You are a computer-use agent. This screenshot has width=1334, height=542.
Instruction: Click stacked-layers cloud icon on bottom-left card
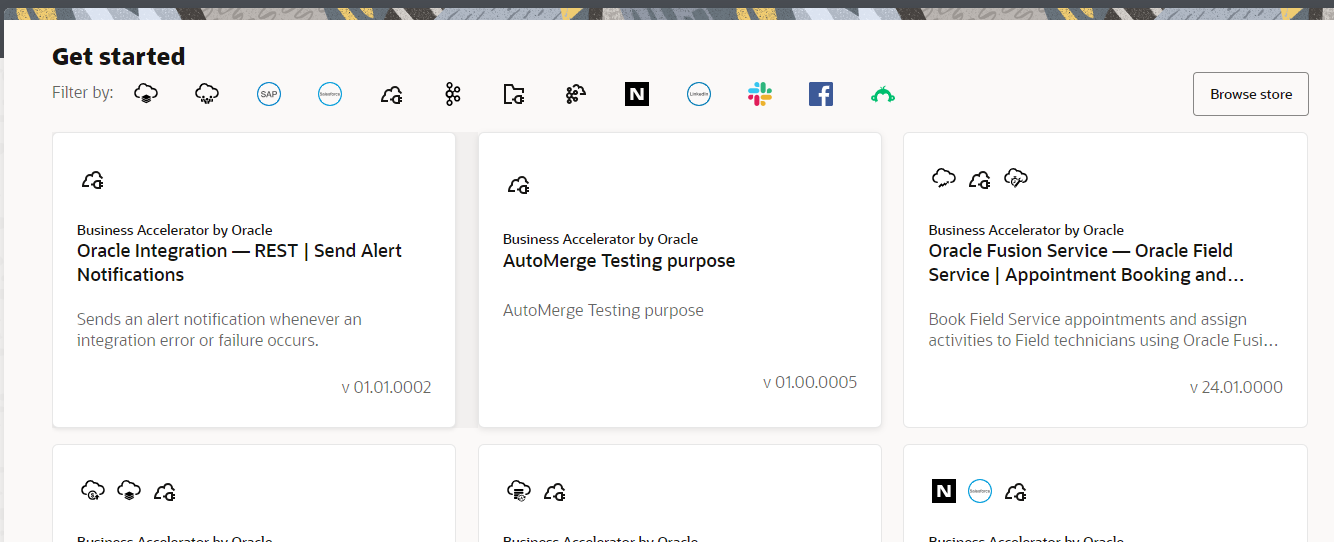pyautogui.click(x=129, y=491)
